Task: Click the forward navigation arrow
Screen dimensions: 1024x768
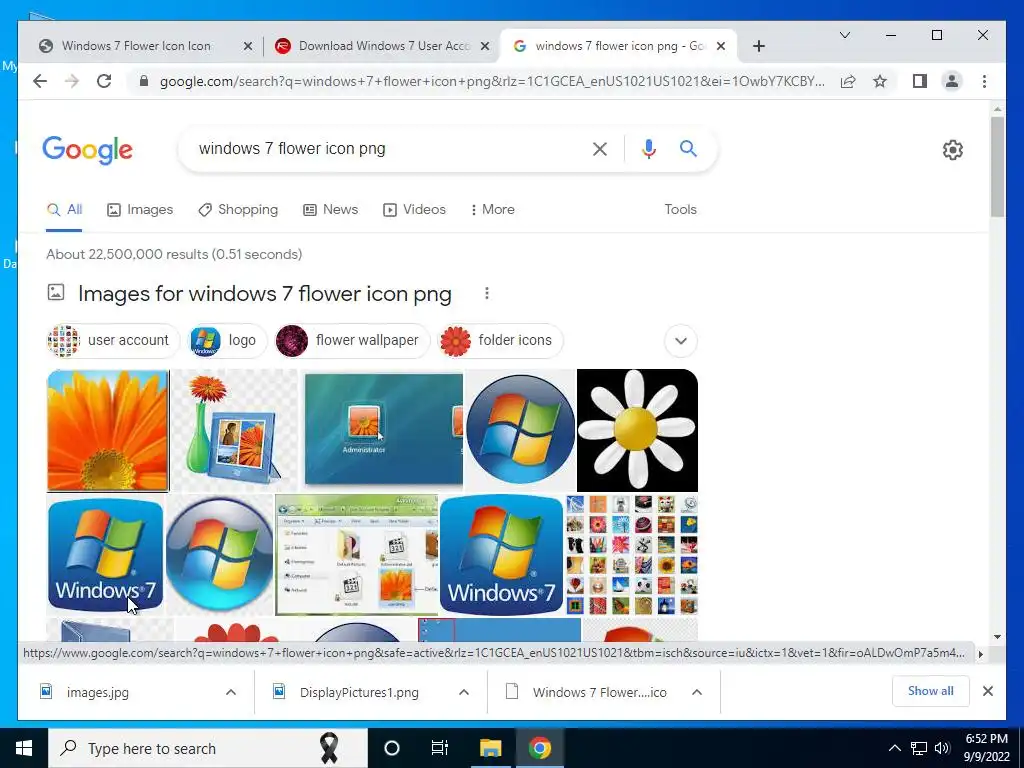Action: pos(72,81)
